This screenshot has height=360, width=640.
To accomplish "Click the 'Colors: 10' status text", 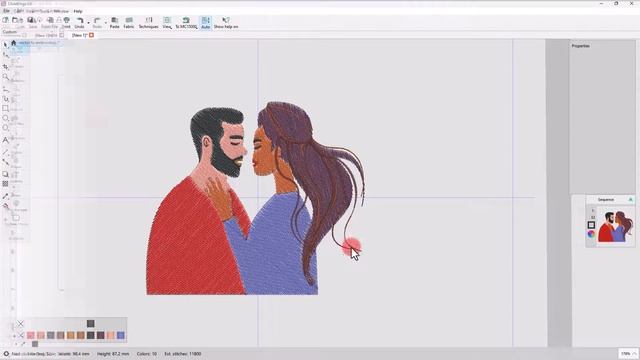I will tap(147, 354).
